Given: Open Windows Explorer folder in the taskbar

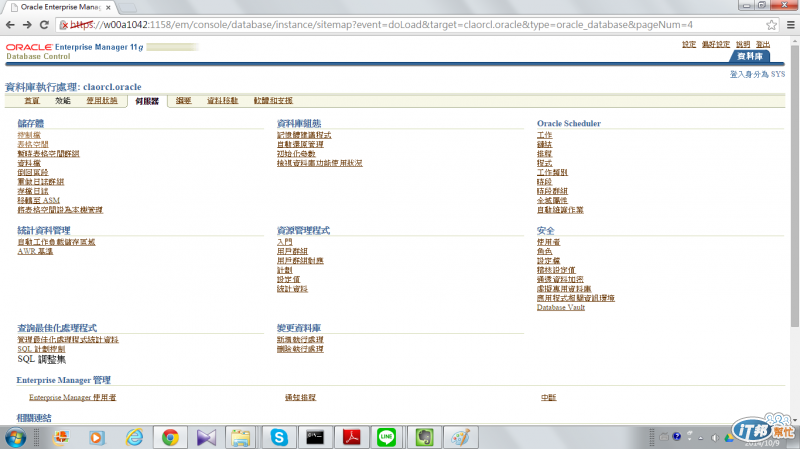Looking at the screenshot, I should coord(240,438).
